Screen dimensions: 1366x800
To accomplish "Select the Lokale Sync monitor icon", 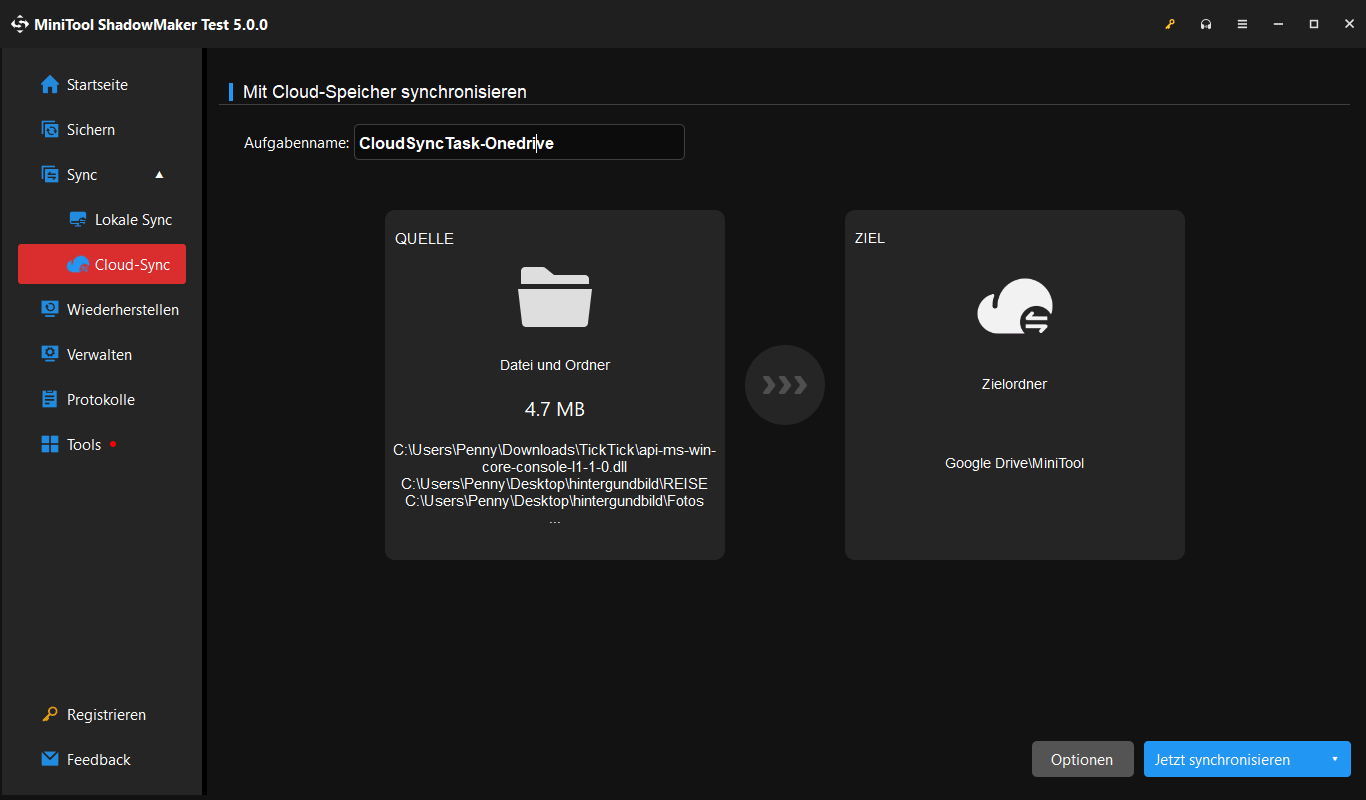I will (78, 220).
